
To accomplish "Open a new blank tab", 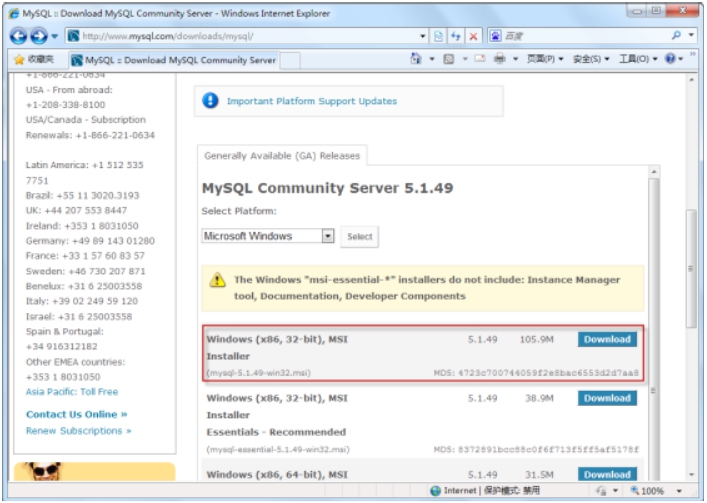I will pyautogui.click(x=290, y=60).
